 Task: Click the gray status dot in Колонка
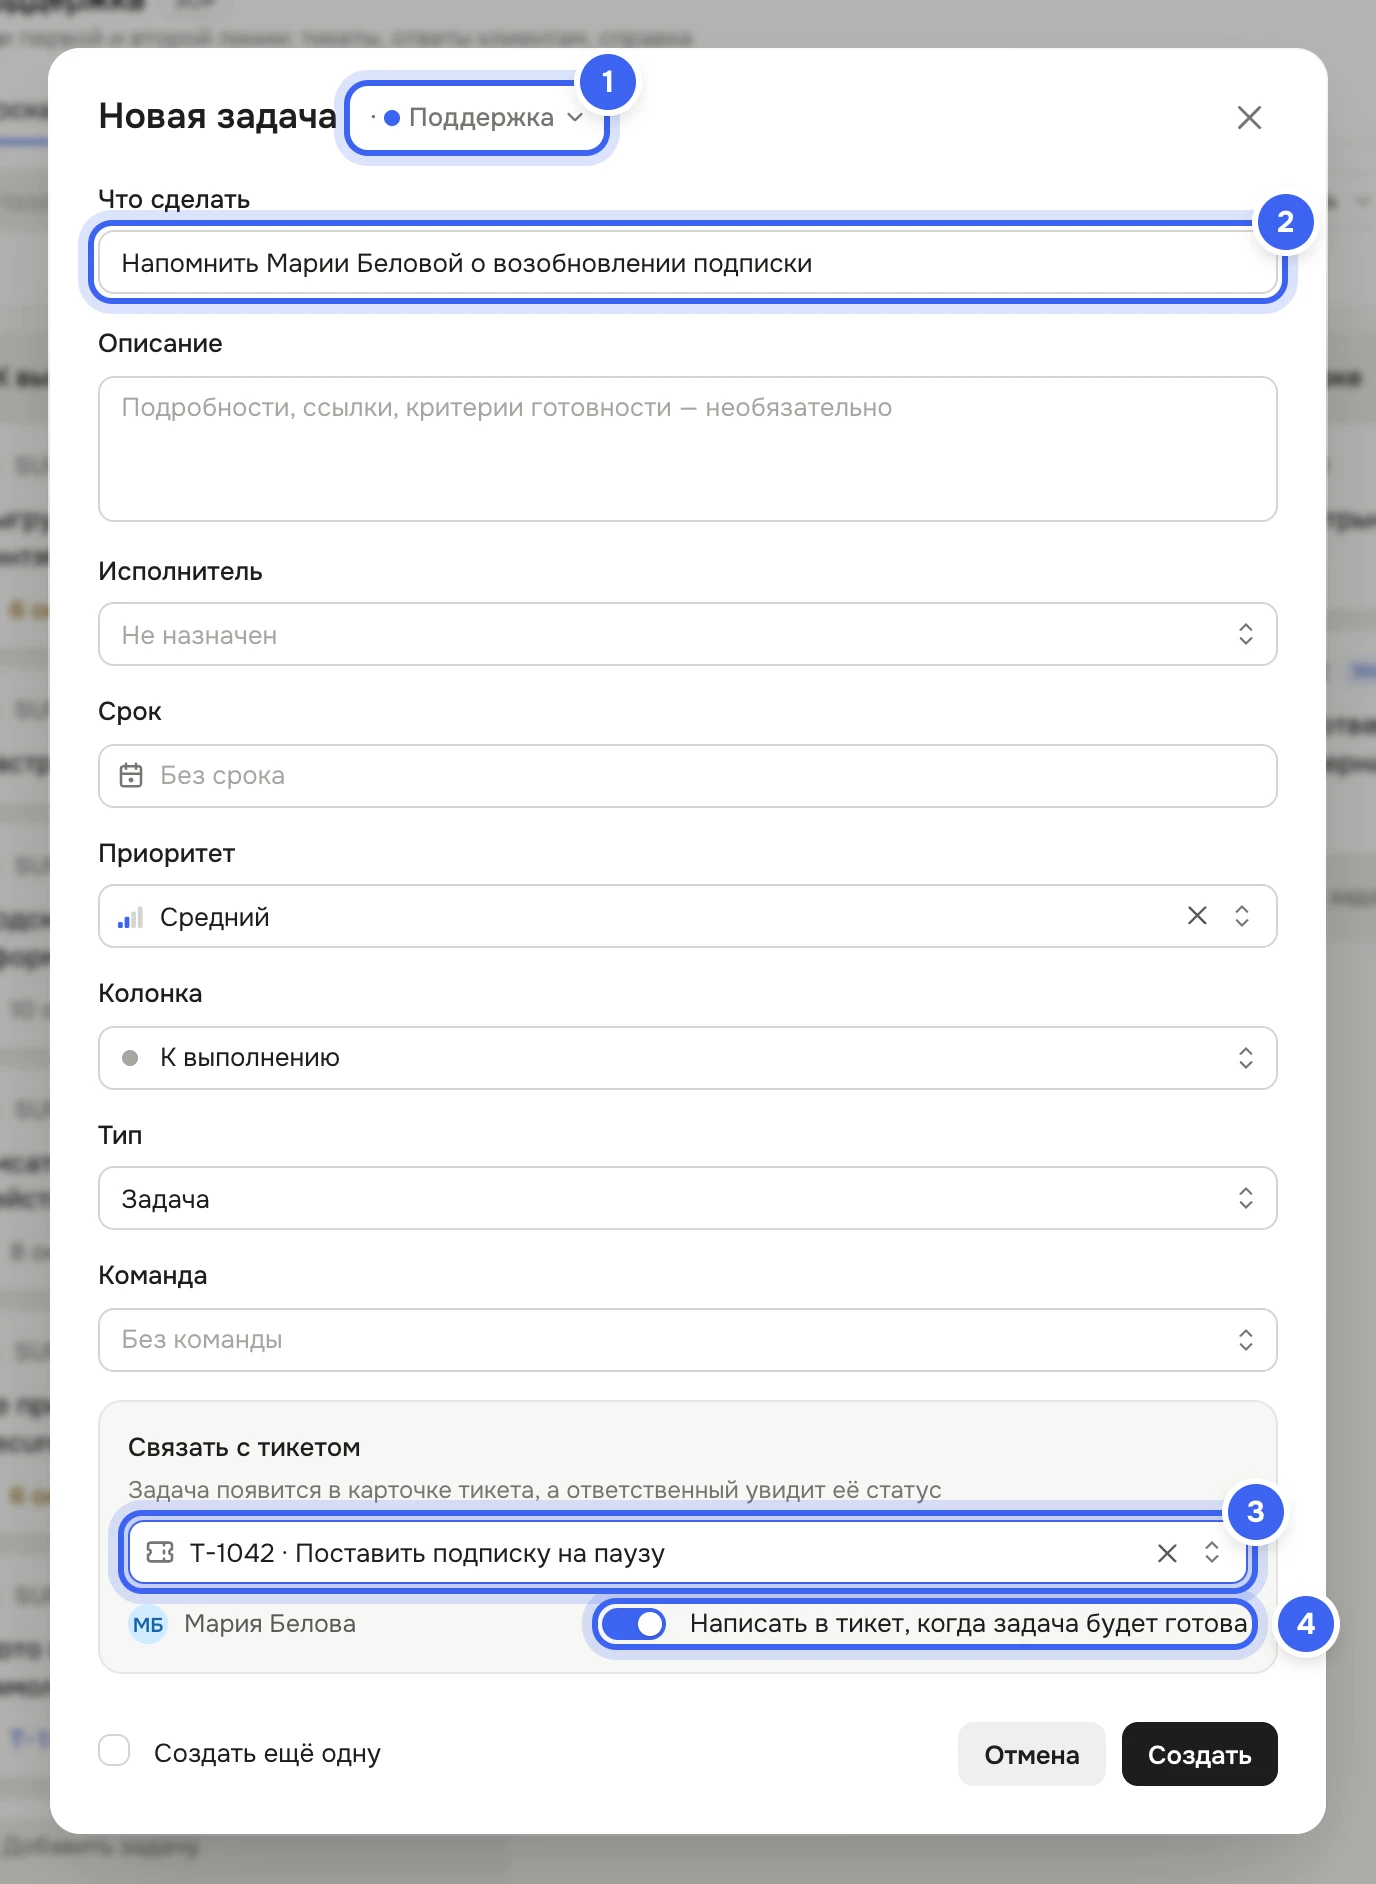click(130, 1058)
